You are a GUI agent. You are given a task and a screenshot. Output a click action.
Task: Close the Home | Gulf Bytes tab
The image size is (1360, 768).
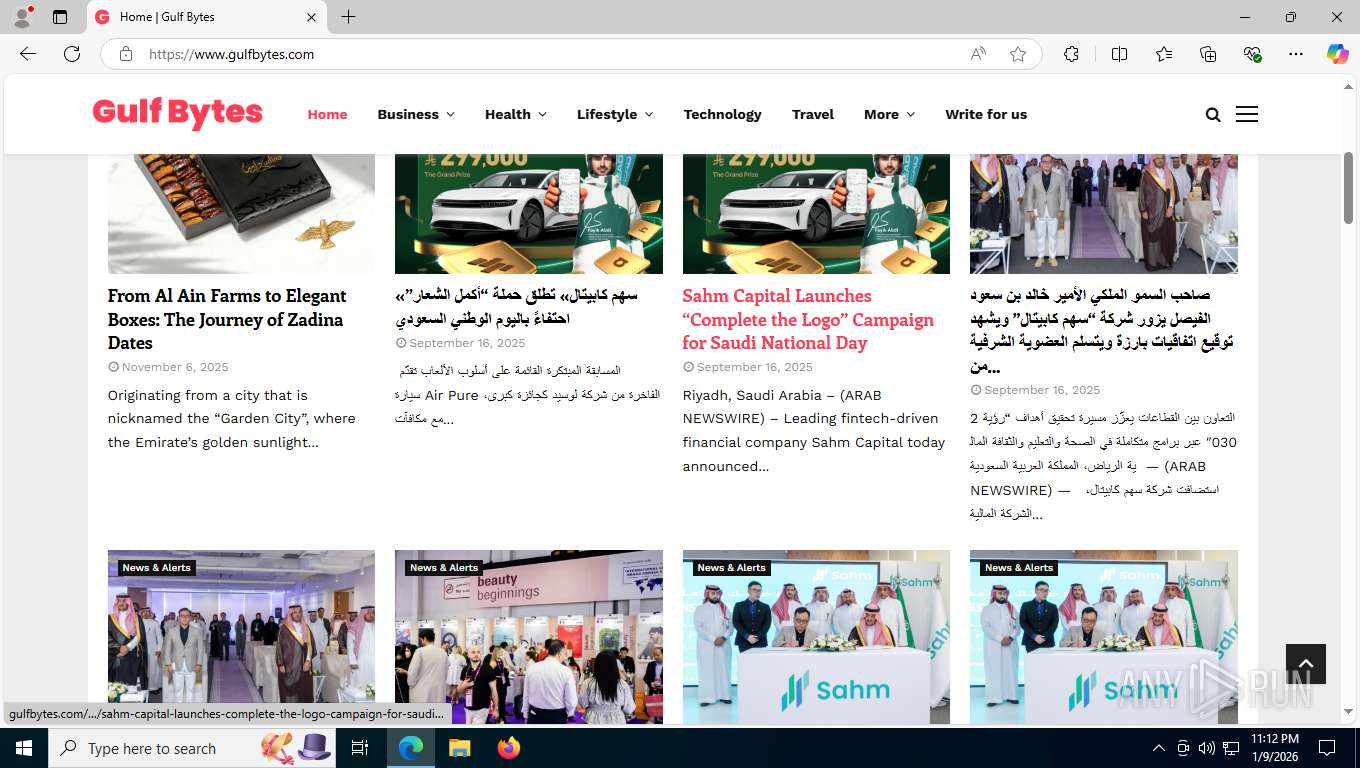[x=311, y=17]
